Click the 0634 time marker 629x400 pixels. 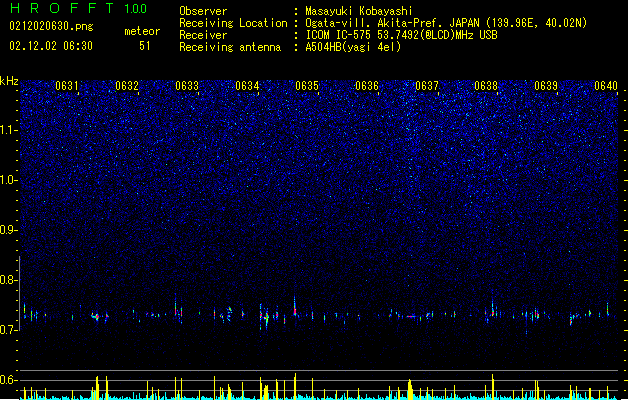(x=247, y=86)
